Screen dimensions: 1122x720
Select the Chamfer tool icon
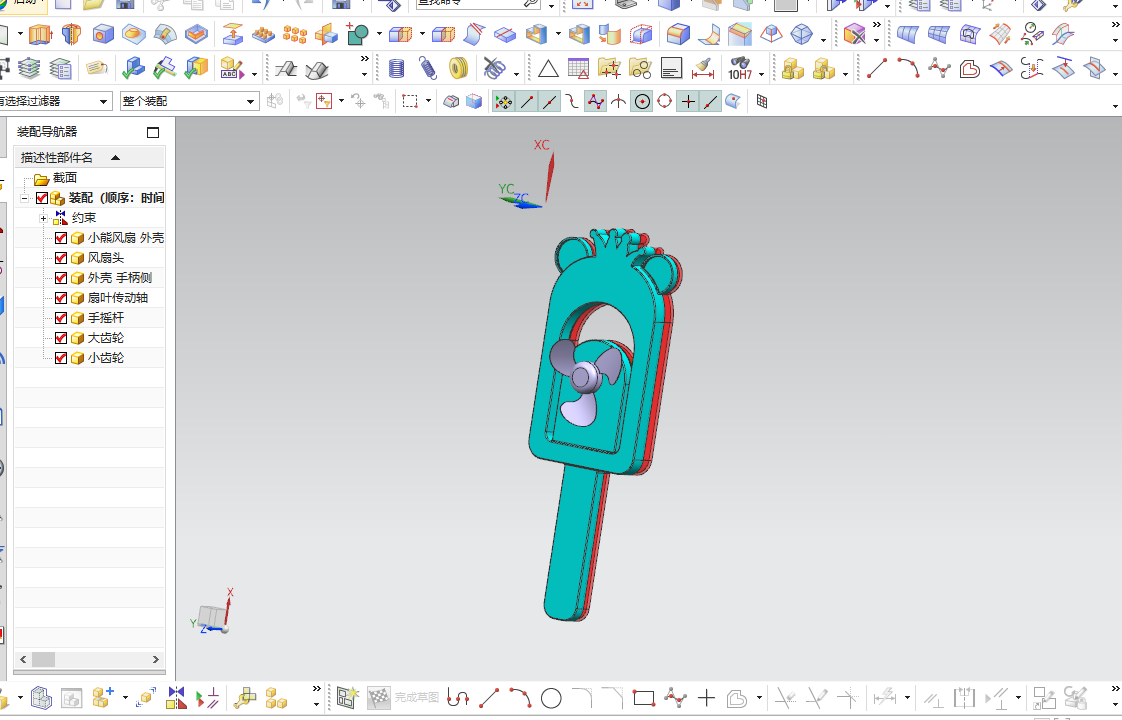click(x=739, y=34)
